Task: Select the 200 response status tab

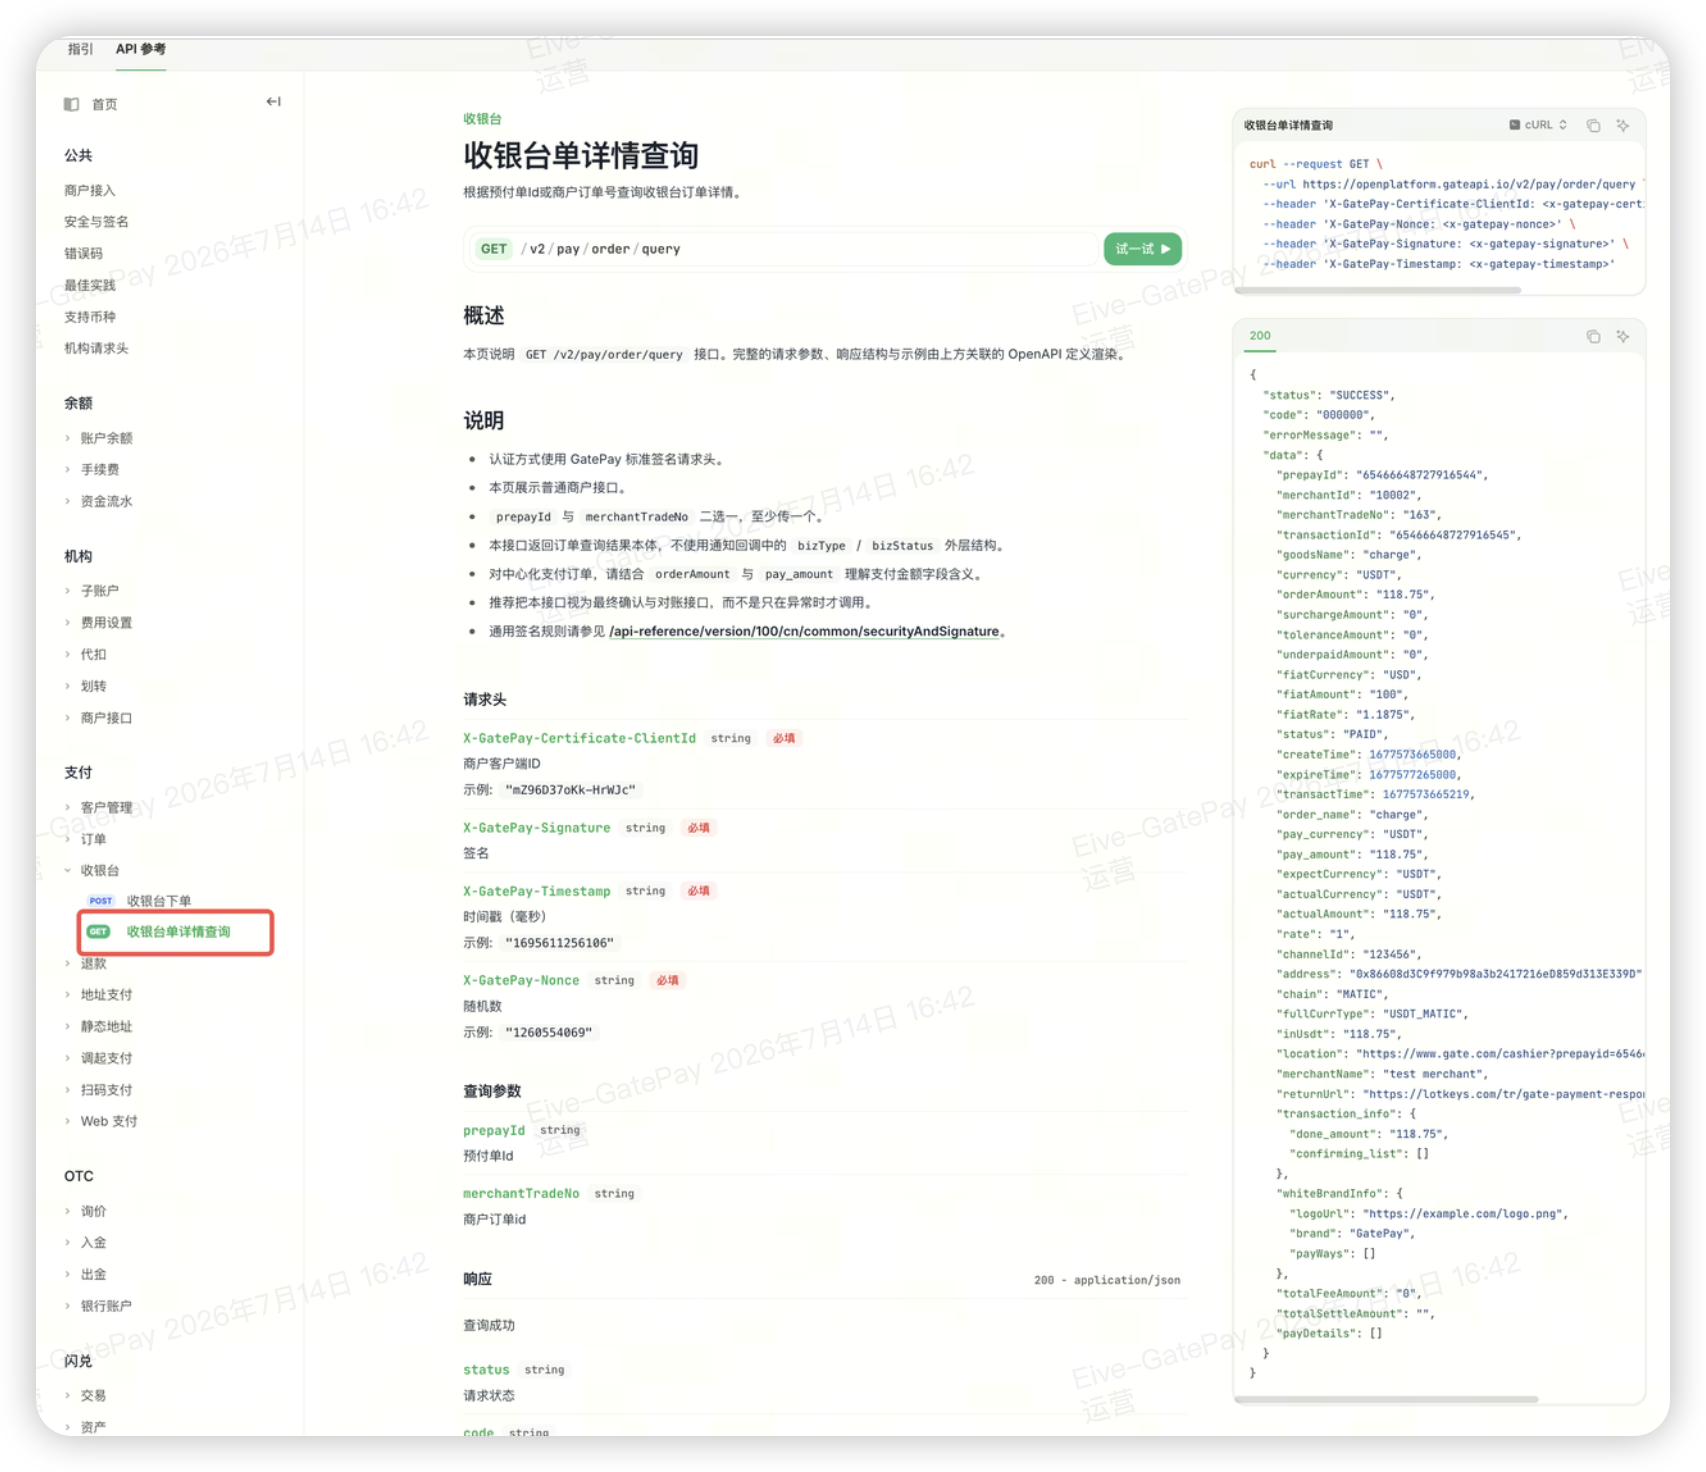Action: (x=1260, y=336)
